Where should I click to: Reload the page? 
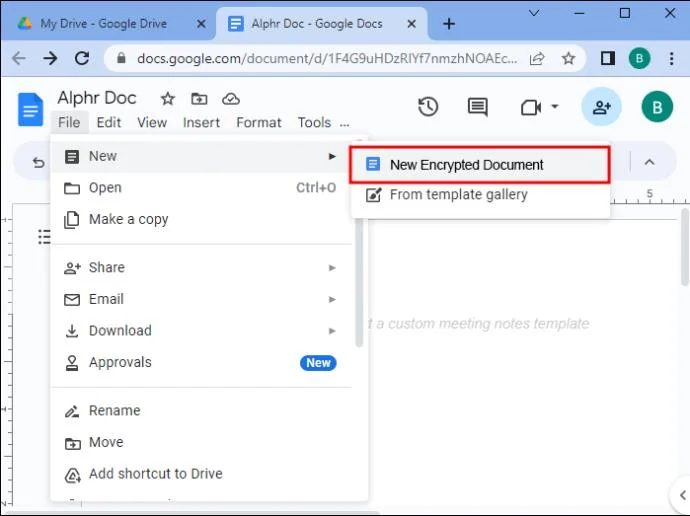click(82, 58)
